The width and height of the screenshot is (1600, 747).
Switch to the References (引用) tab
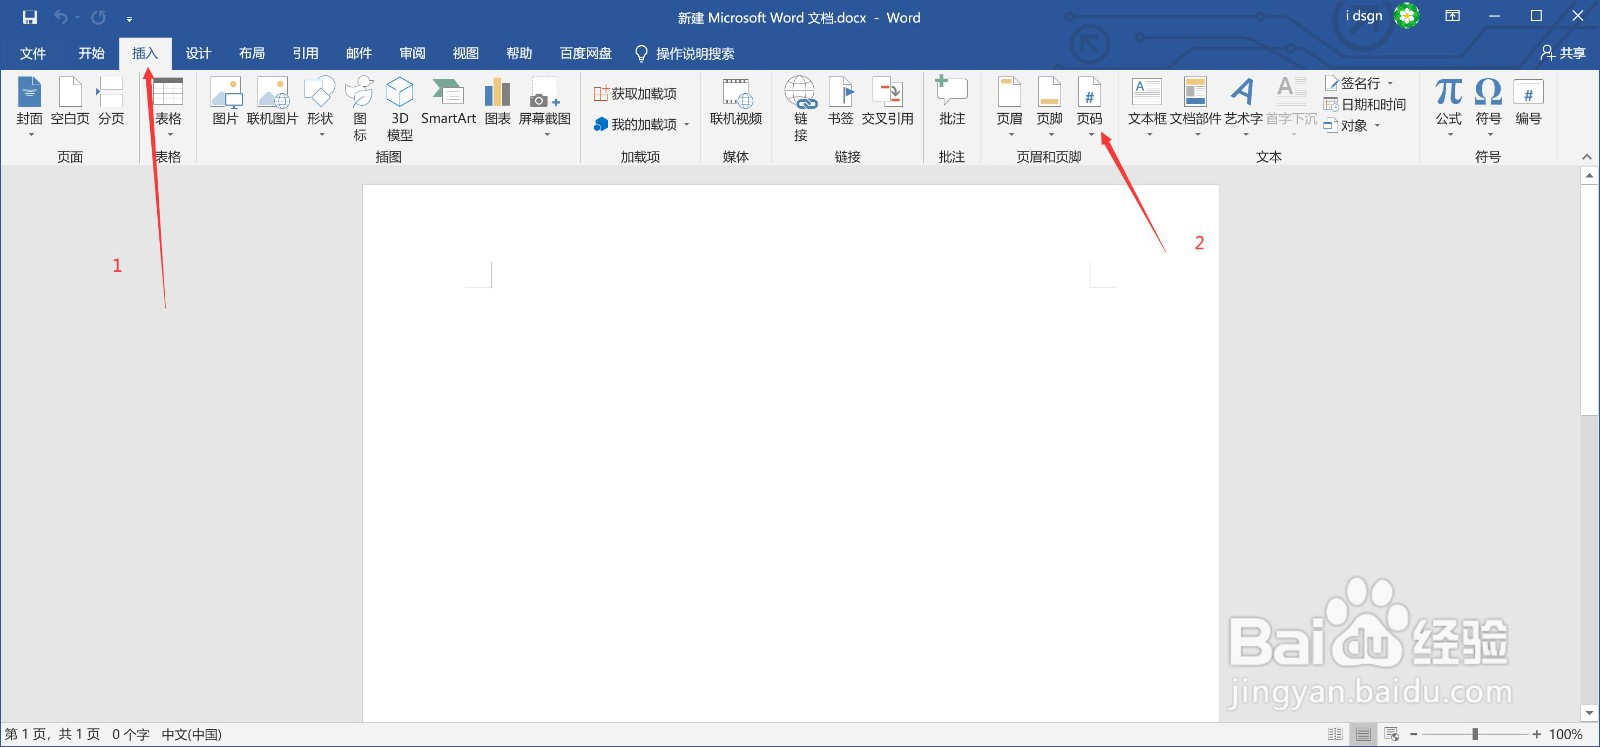click(305, 53)
